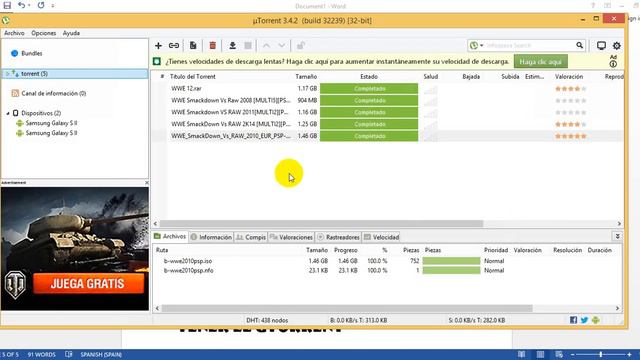
Task: Select WWE Smackdown VS RAW 2011 torrent
Action: click(x=387, y=112)
